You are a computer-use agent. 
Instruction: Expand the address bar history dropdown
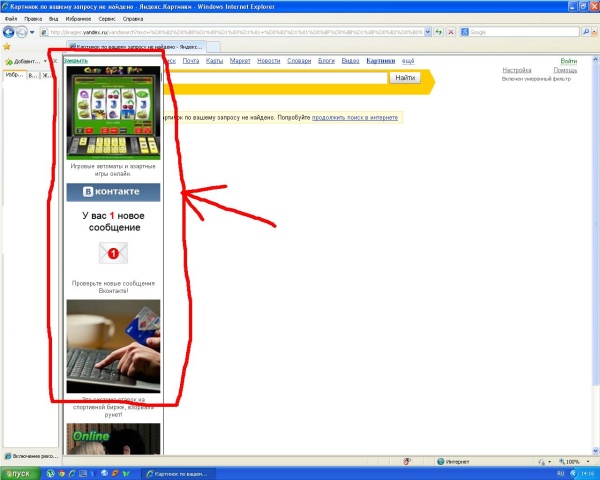tap(428, 32)
